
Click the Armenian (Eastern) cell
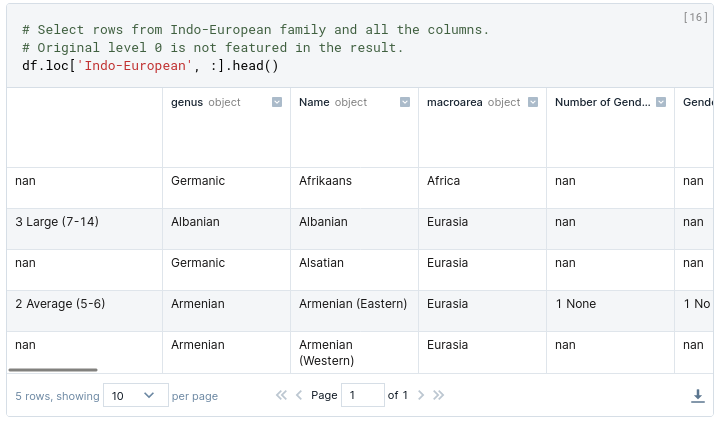point(353,304)
